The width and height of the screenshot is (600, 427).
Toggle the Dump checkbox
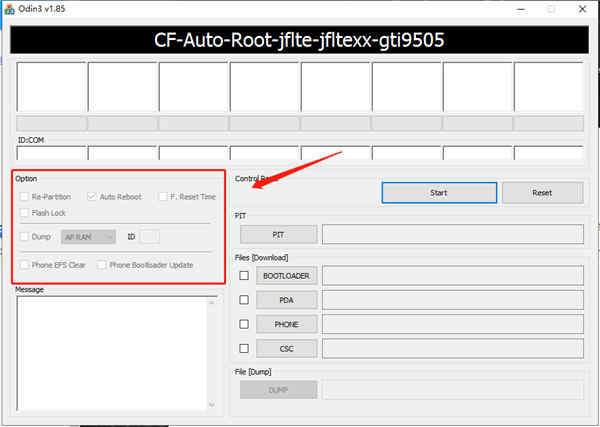click(24, 236)
